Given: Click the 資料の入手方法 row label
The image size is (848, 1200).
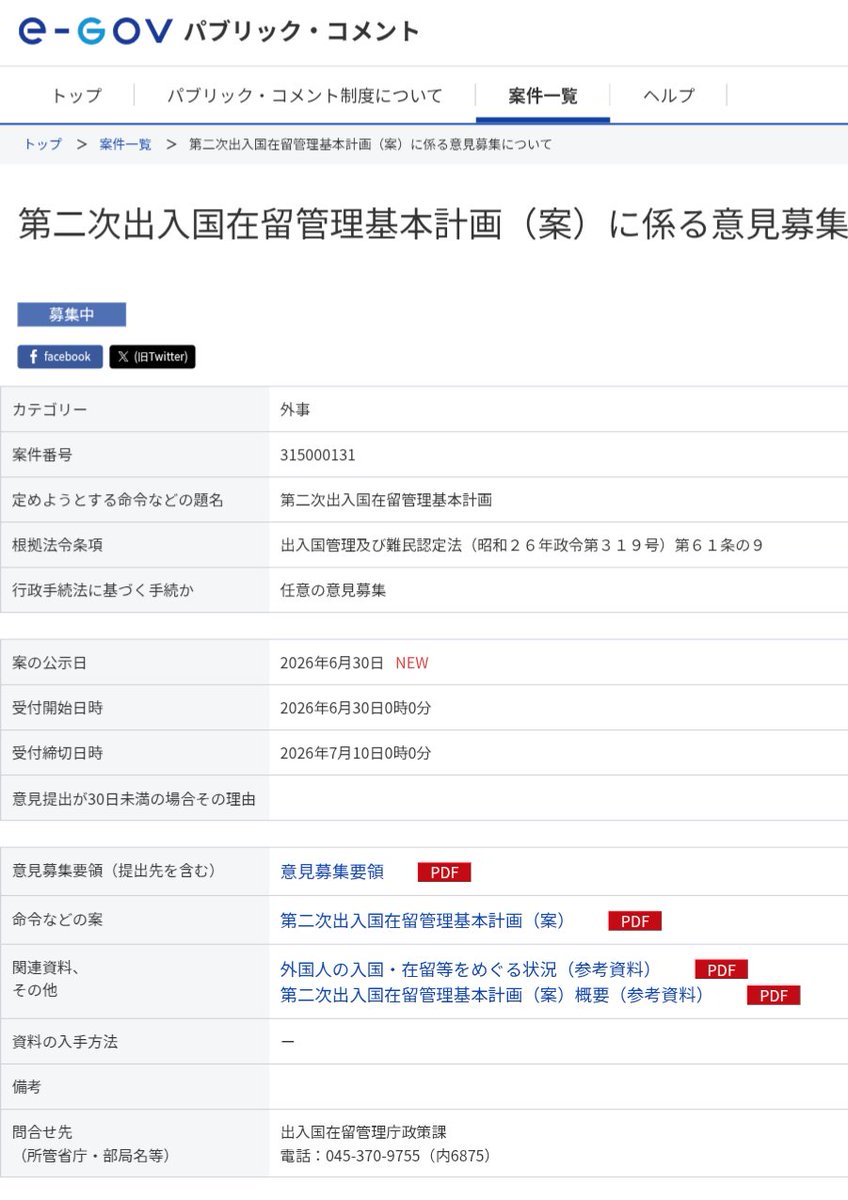Looking at the screenshot, I should 65,1042.
